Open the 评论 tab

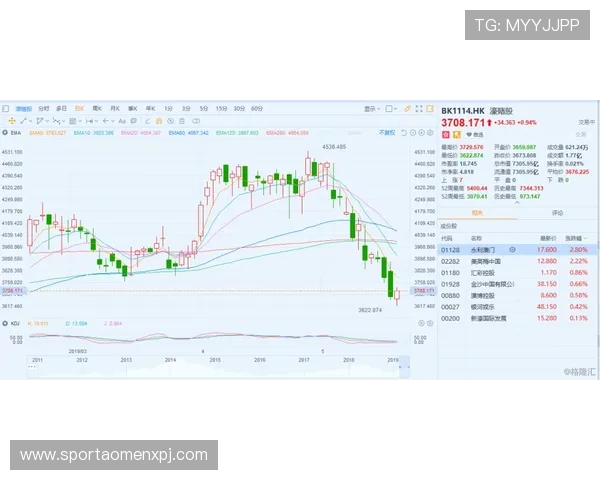tap(558, 213)
